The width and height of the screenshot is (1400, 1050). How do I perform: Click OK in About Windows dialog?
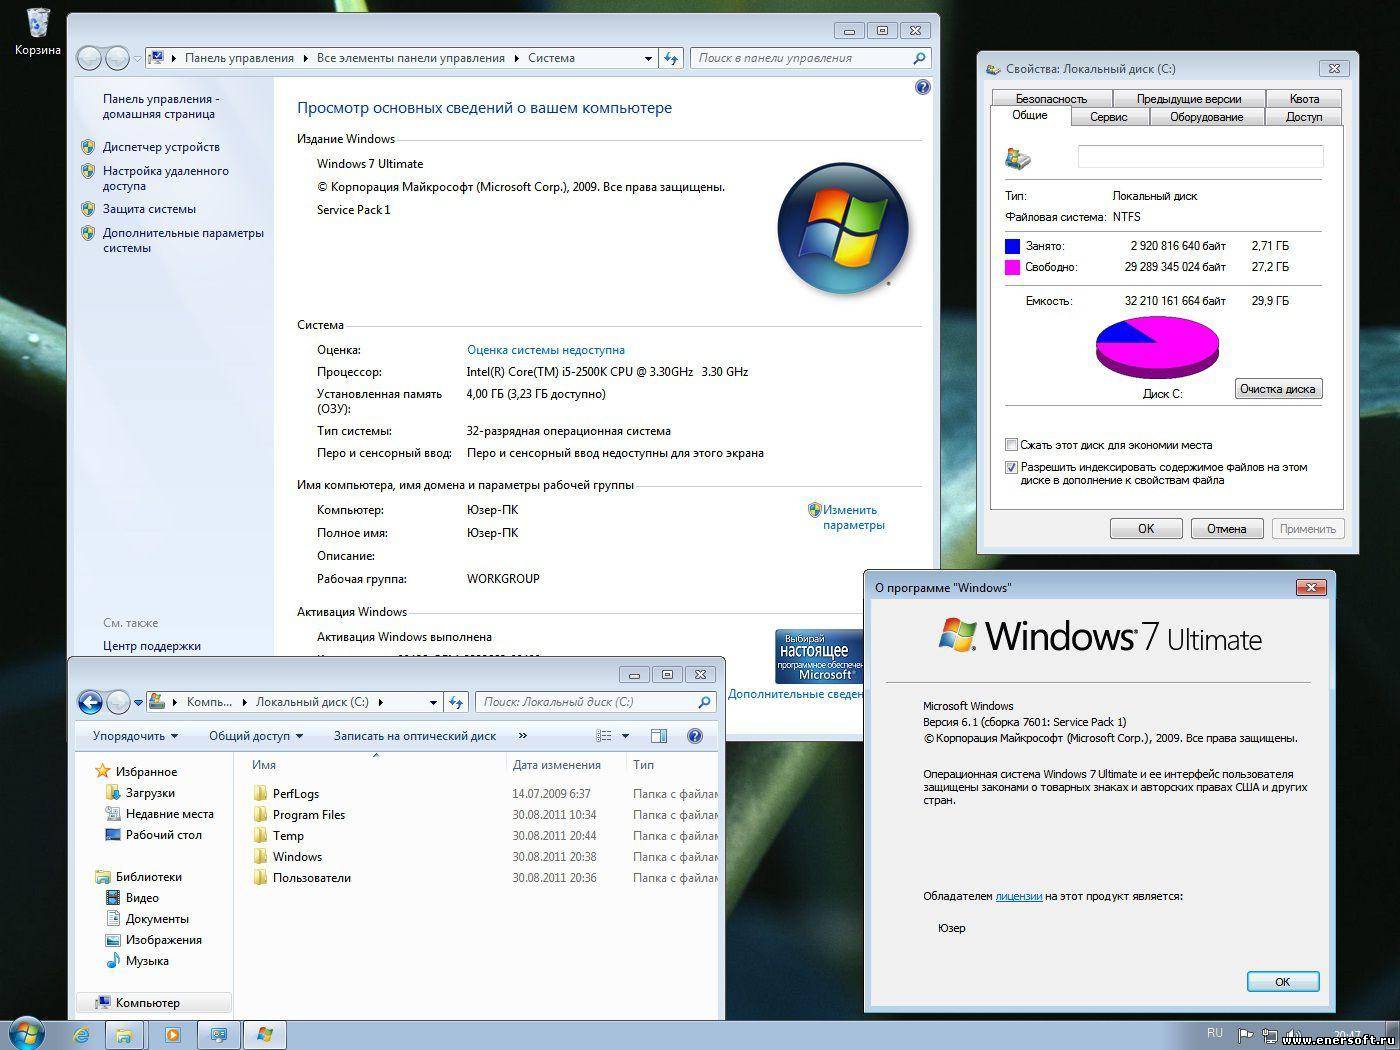(1283, 982)
